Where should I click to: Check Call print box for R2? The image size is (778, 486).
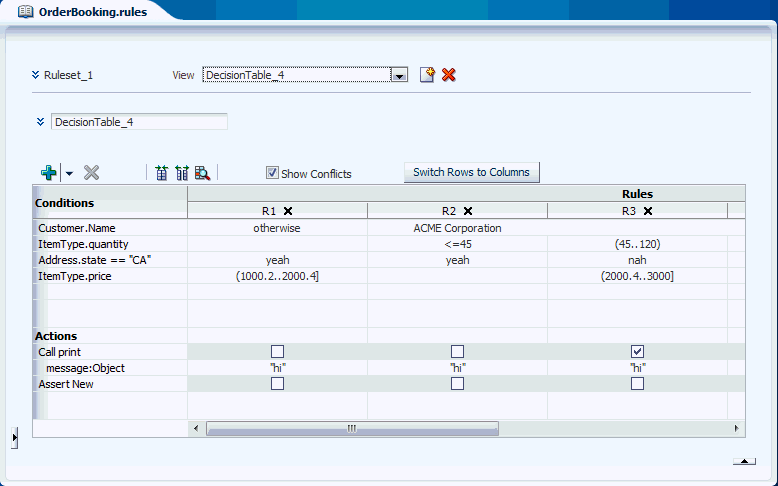[x=457, y=351]
